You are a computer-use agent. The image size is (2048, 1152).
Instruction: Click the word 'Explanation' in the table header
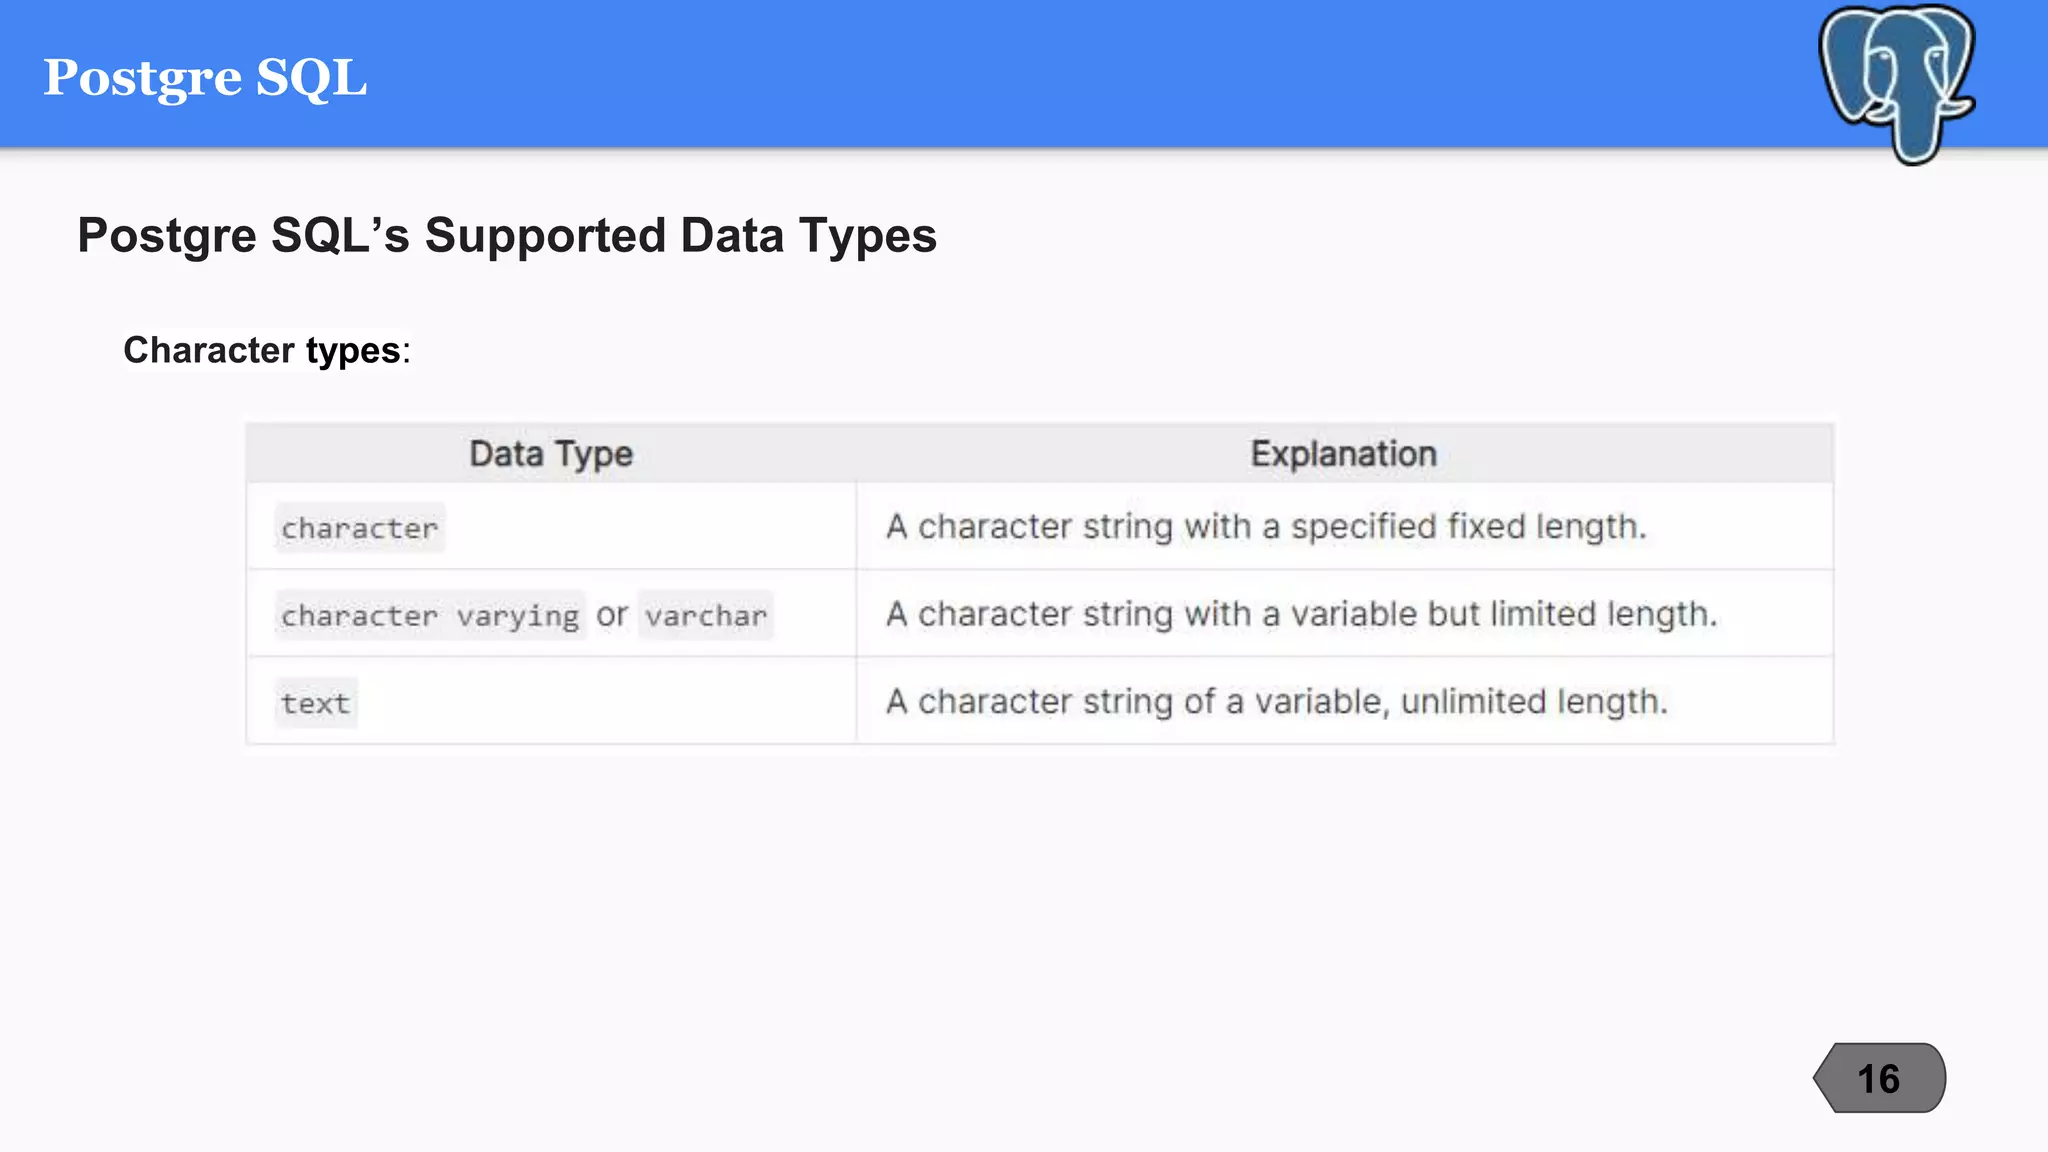pos(1344,454)
